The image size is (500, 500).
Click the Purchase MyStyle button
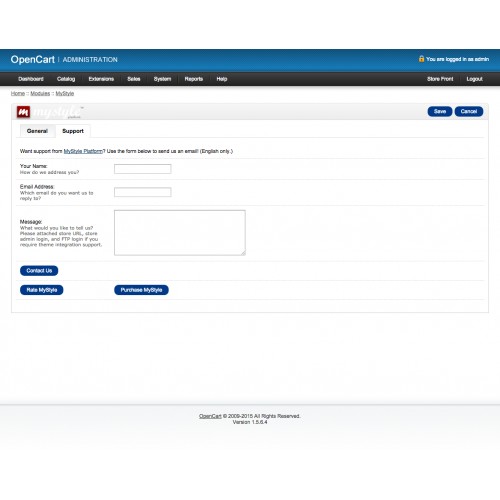pyautogui.click(x=141, y=290)
